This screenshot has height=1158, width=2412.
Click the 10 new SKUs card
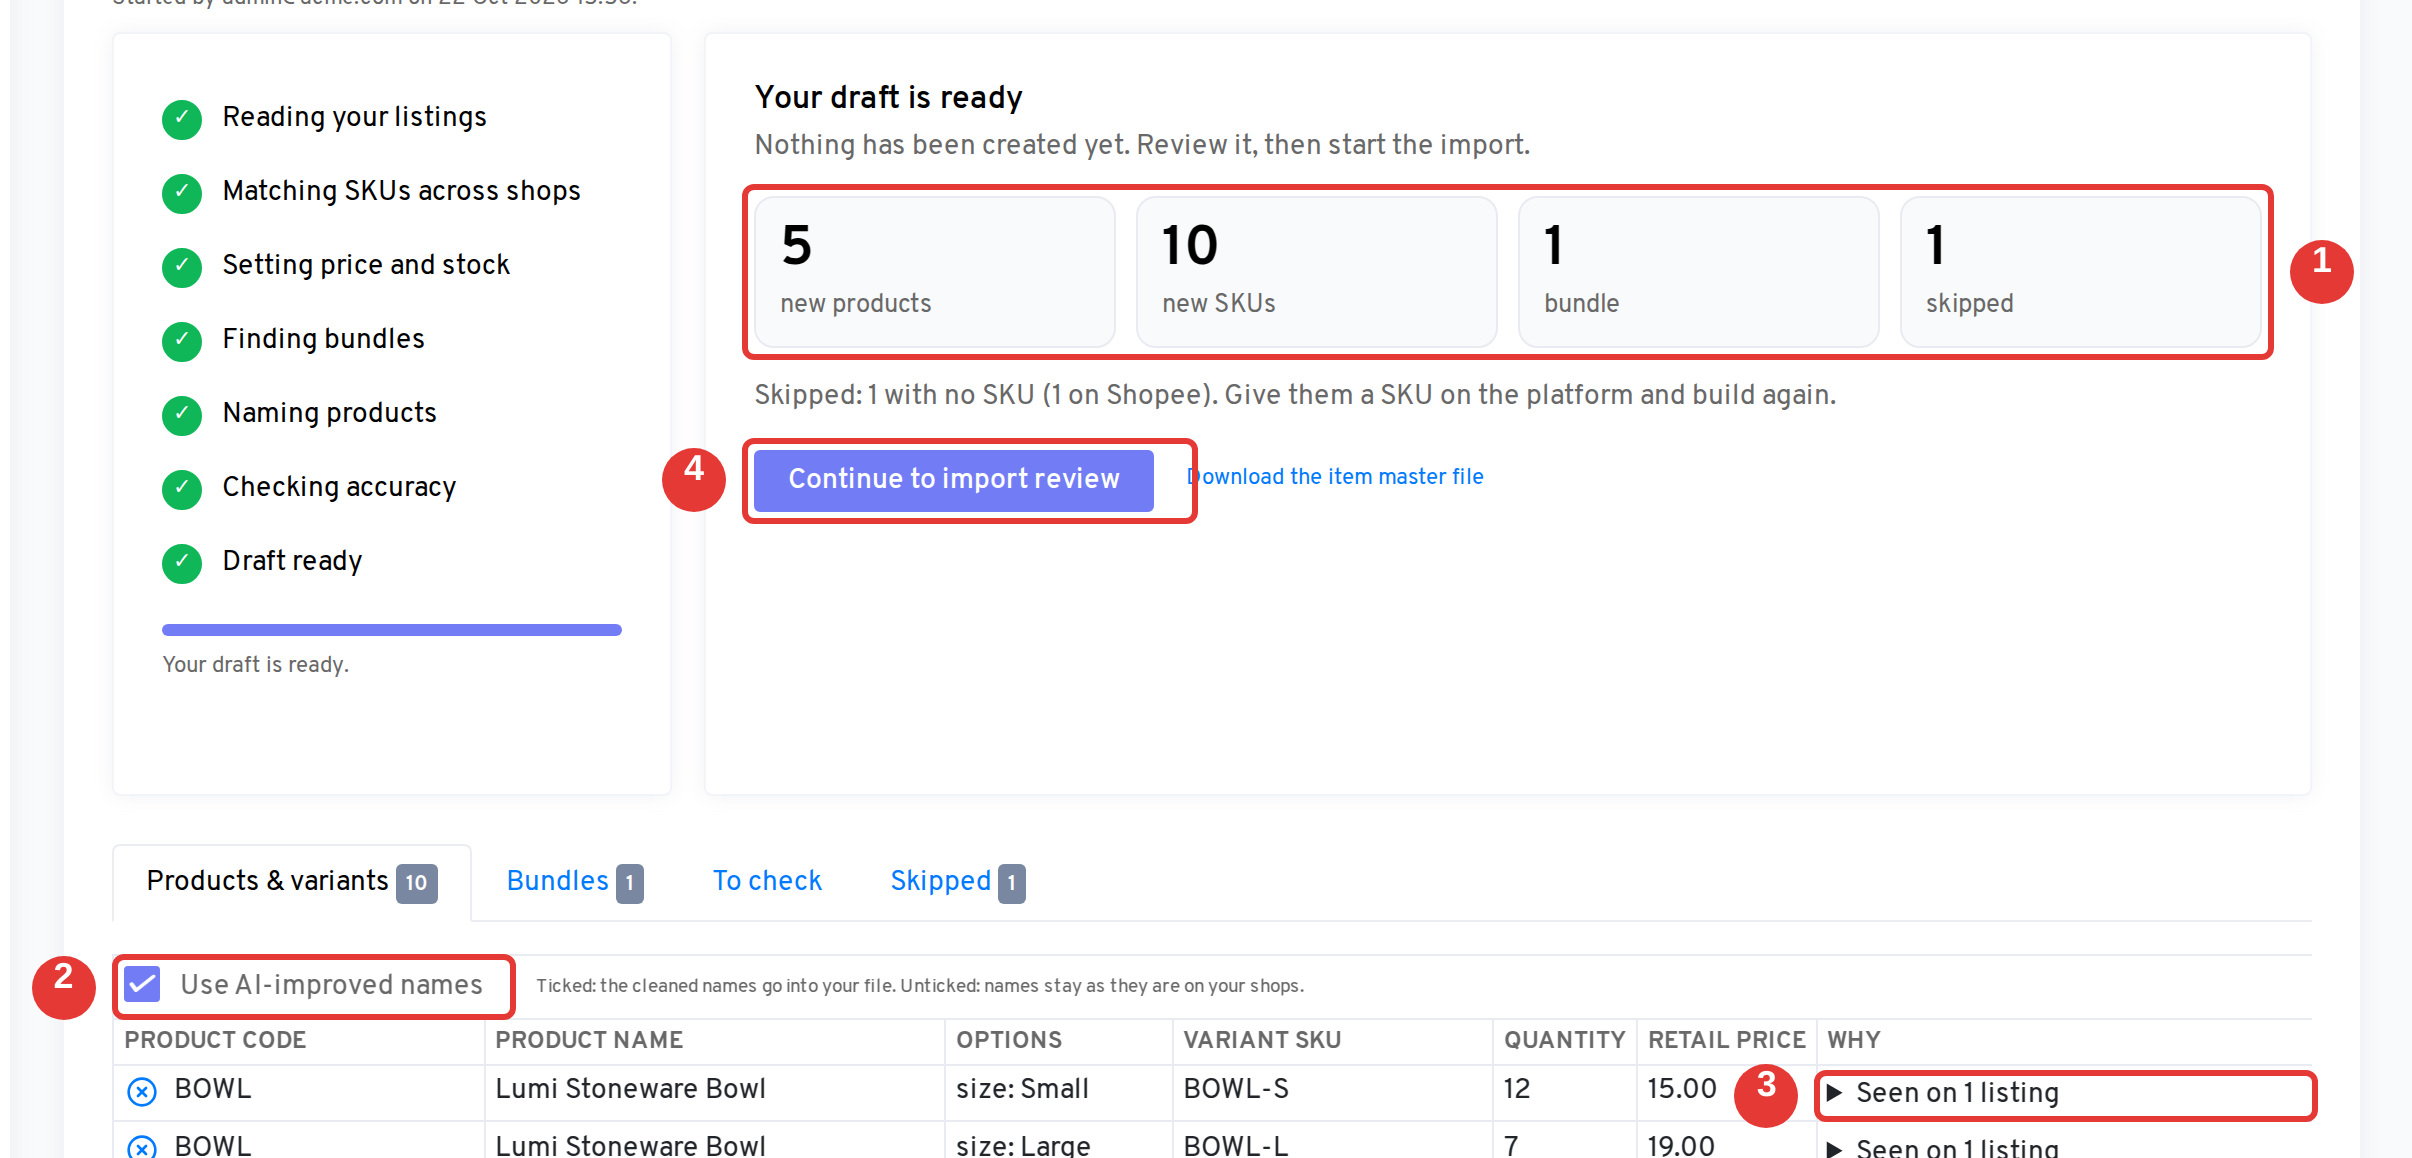(x=1317, y=272)
